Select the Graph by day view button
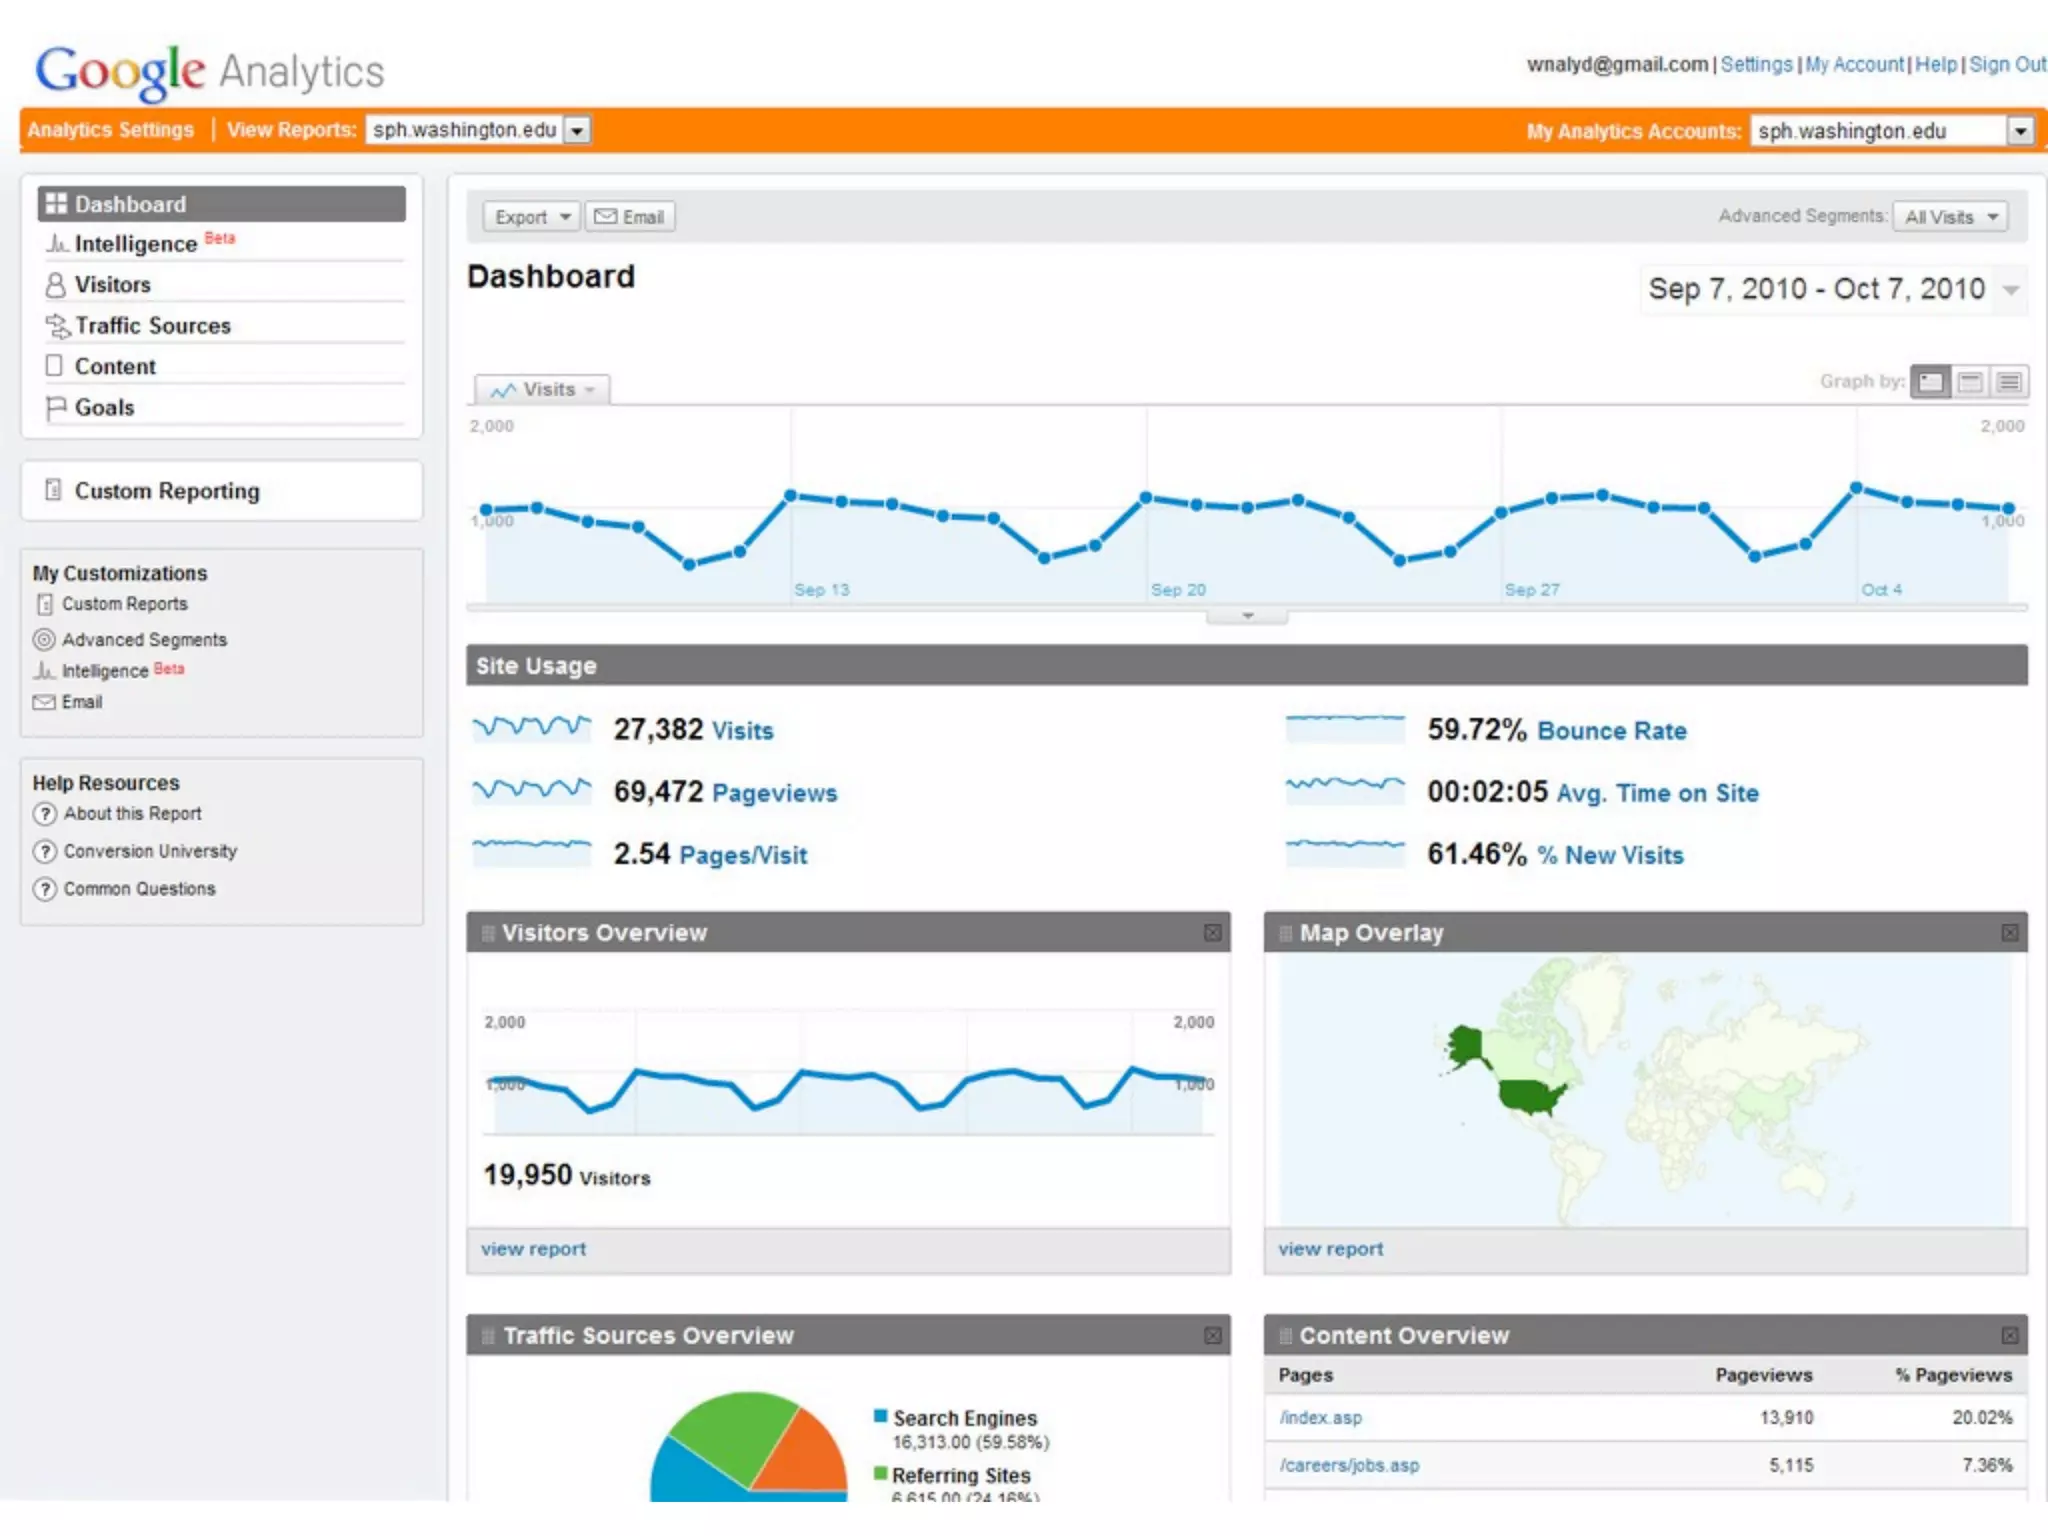This screenshot has width=2048, height=1536. tap(1931, 382)
